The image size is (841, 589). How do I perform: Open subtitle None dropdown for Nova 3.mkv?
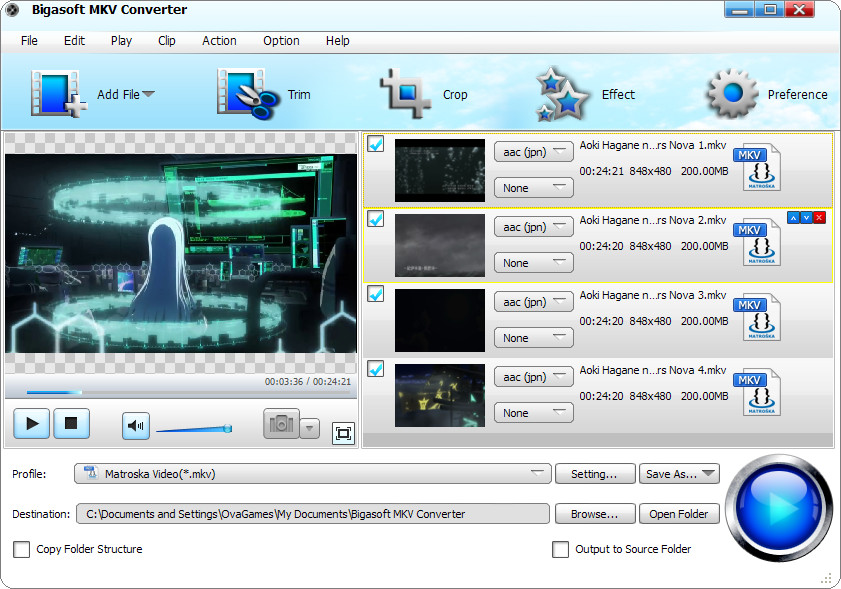(534, 338)
